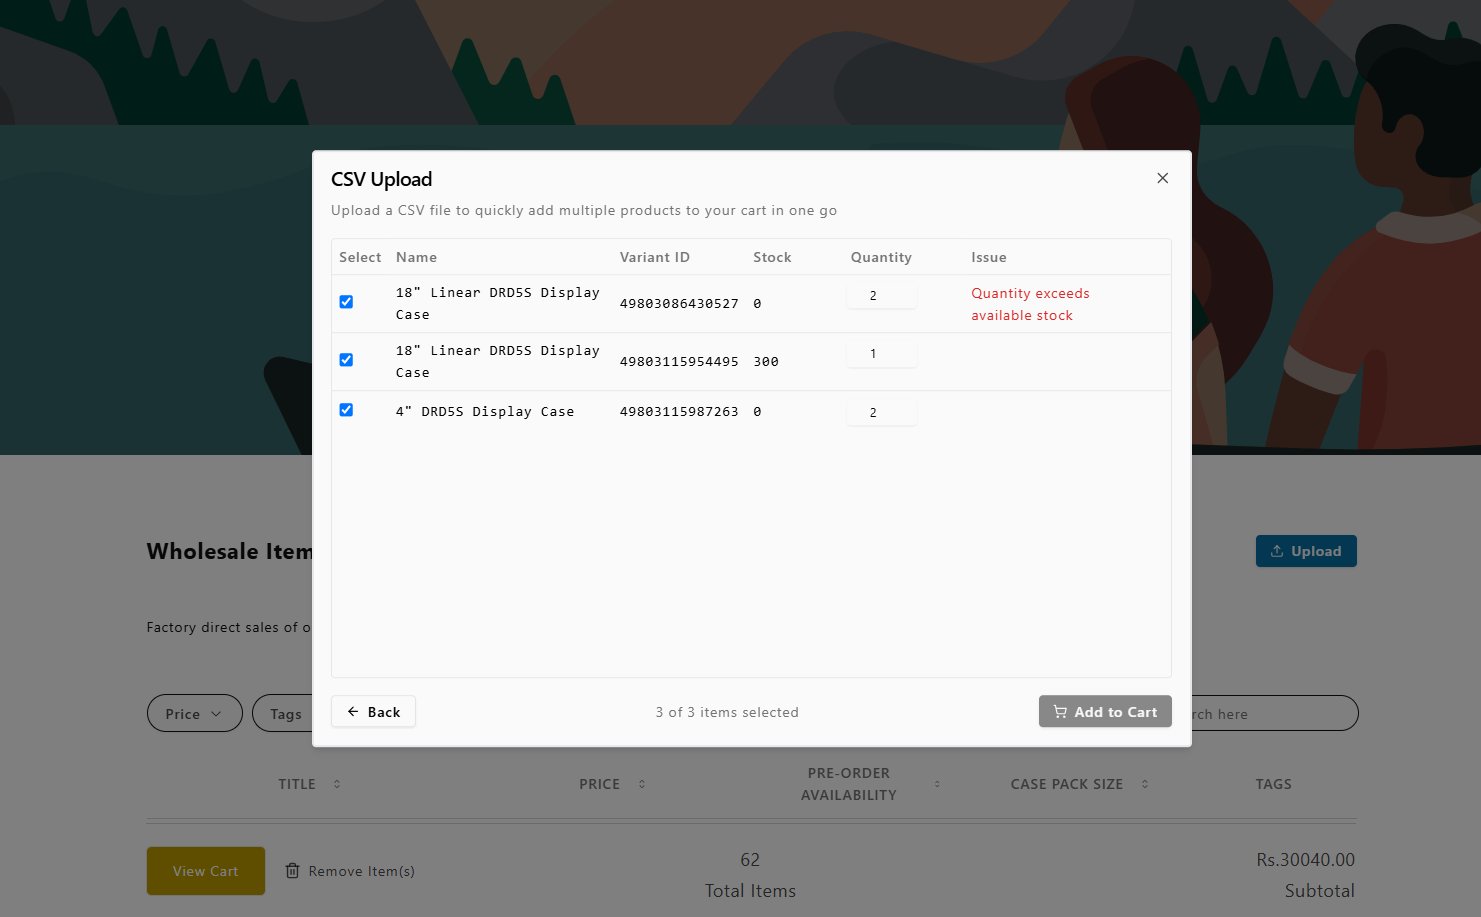
Task: Click the Upload button with arrow icon
Action: pos(1306,551)
